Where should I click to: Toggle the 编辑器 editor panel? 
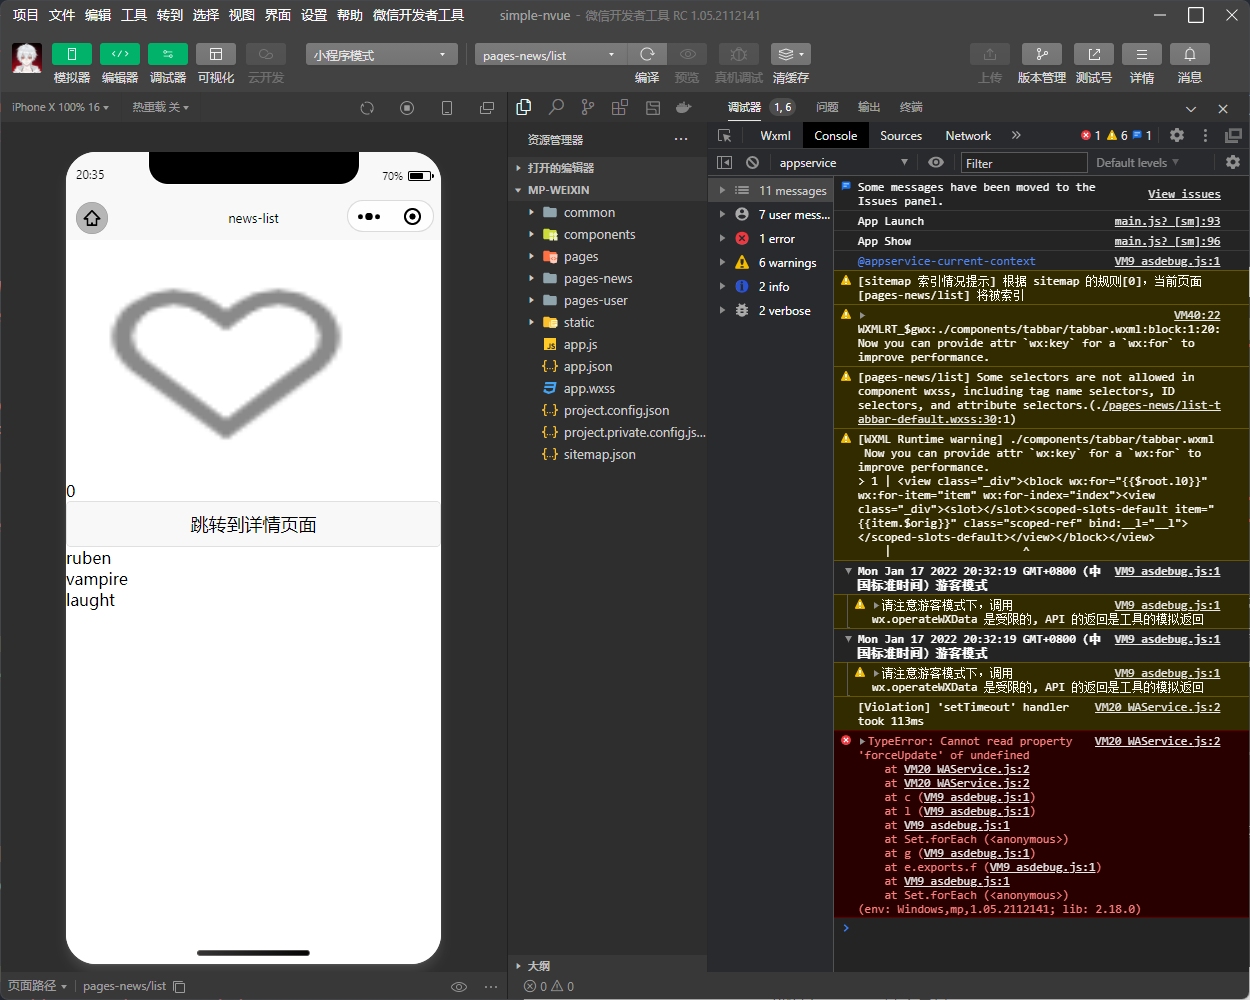119,54
